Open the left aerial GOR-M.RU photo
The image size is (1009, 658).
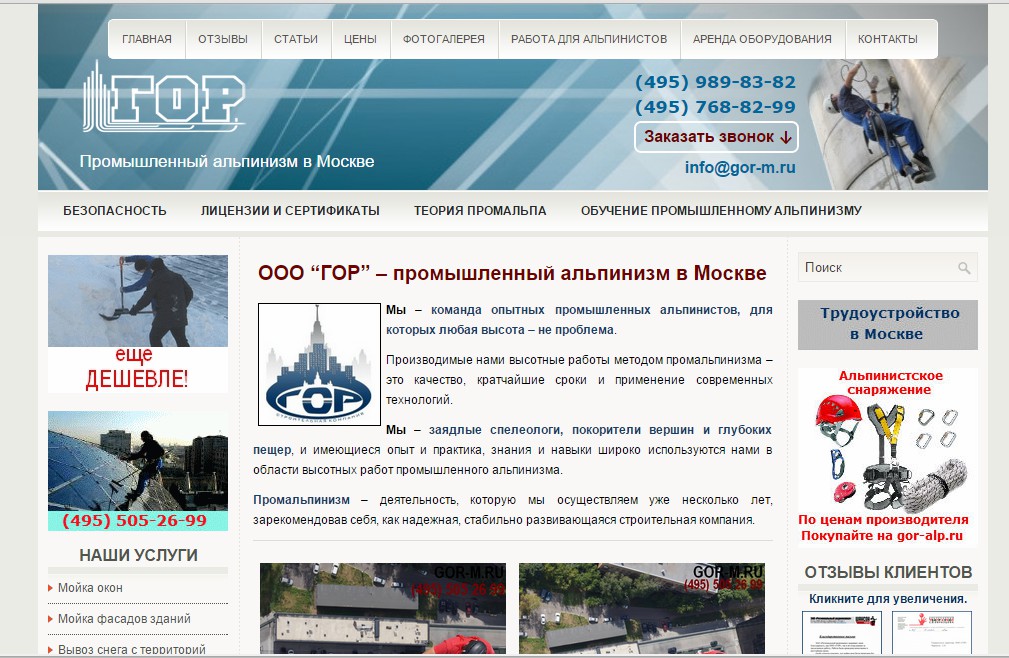(x=383, y=608)
